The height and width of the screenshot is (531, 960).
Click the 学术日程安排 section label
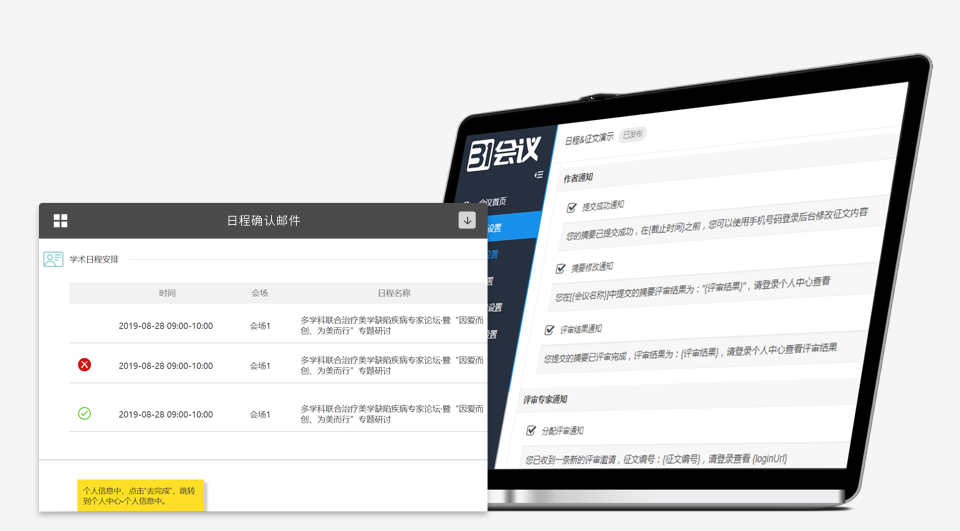(x=94, y=259)
